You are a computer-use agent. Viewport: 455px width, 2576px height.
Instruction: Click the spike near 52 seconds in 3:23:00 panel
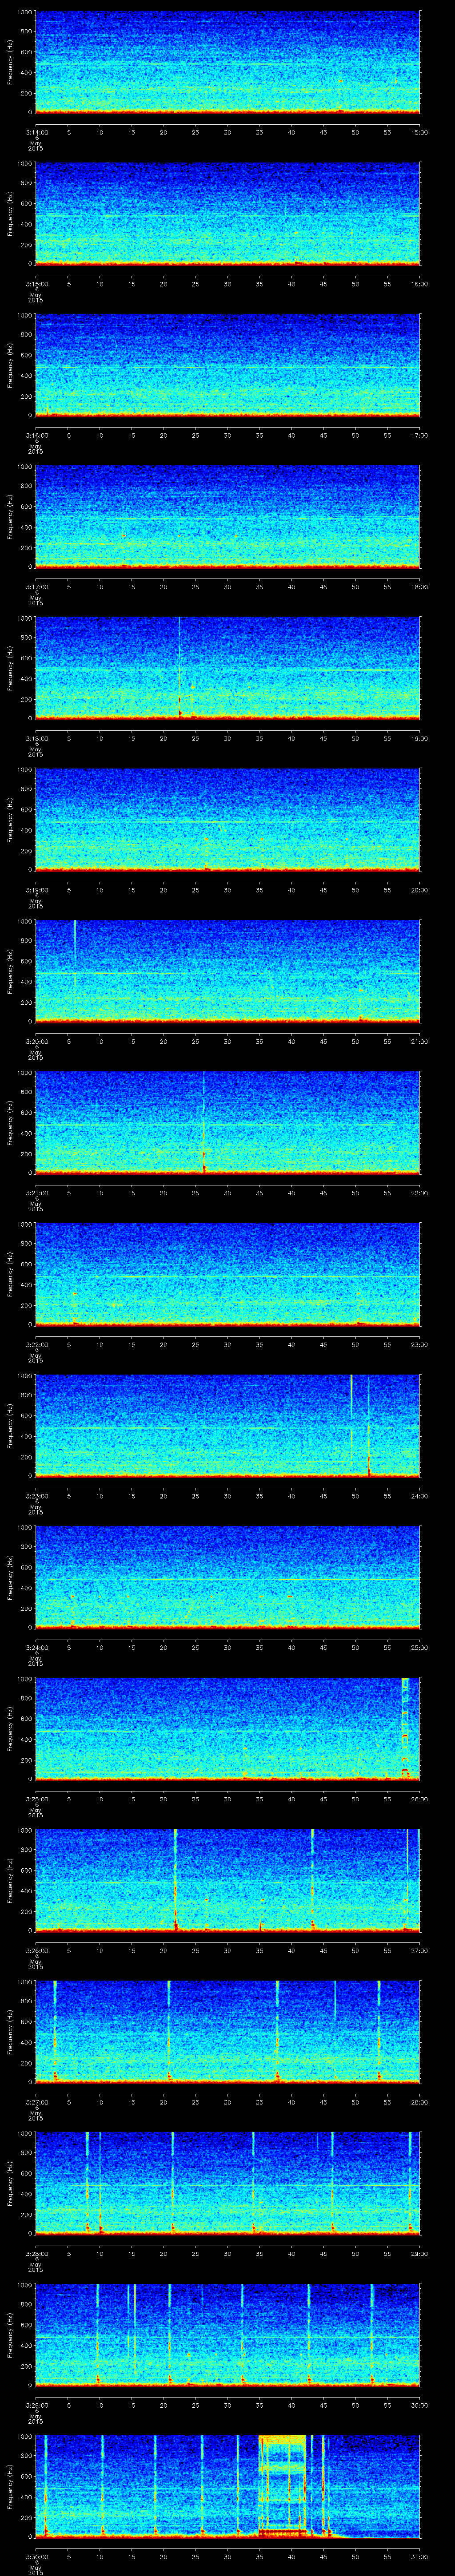point(369,1426)
